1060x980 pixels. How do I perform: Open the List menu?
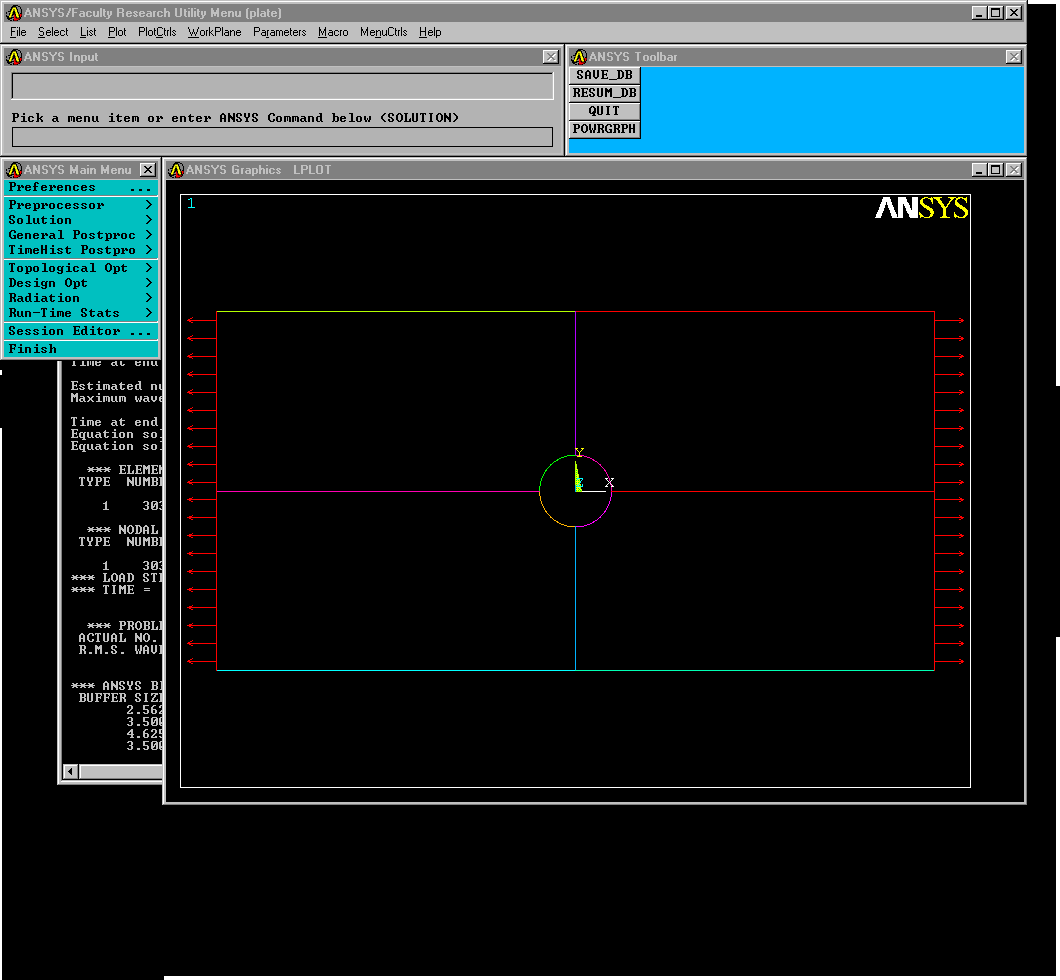pos(88,32)
